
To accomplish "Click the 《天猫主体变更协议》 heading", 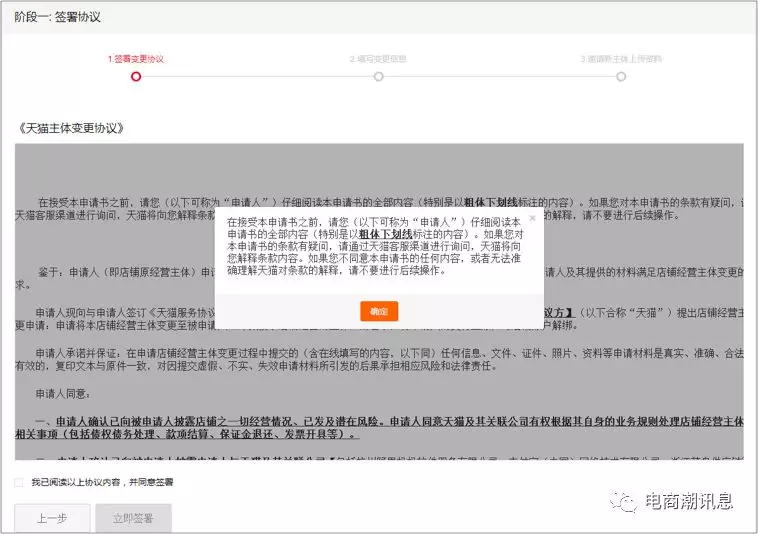I will (71, 129).
